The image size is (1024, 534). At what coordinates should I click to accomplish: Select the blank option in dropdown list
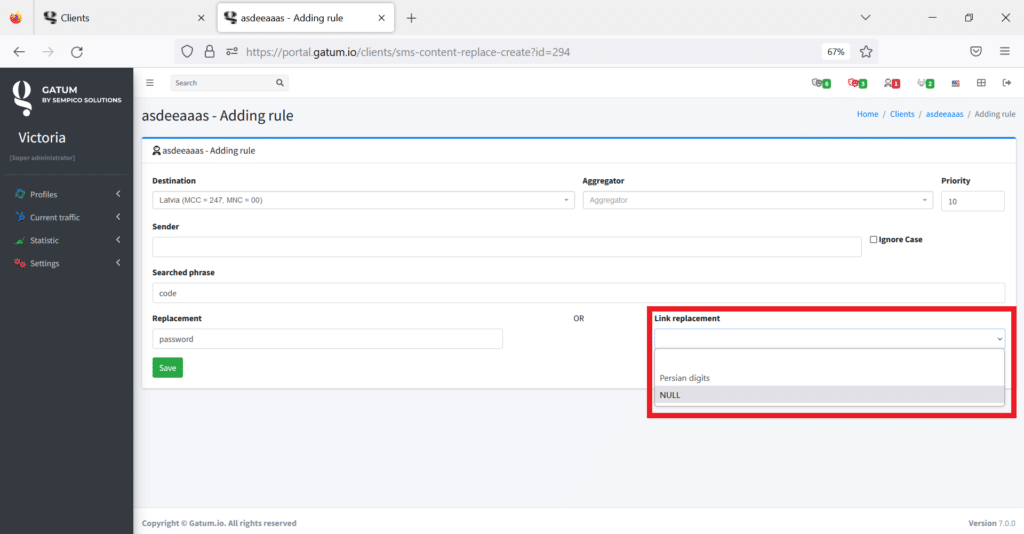[x=829, y=360]
